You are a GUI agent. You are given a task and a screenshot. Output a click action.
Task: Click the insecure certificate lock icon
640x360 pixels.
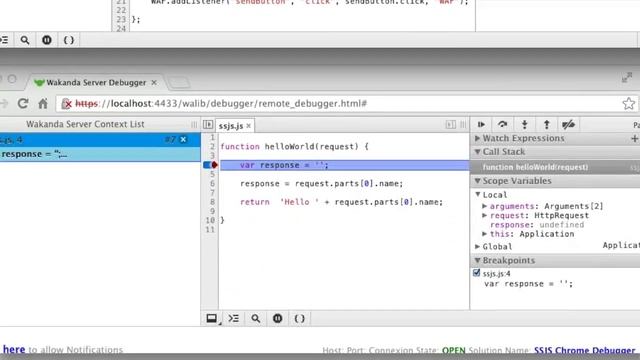tap(67, 104)
